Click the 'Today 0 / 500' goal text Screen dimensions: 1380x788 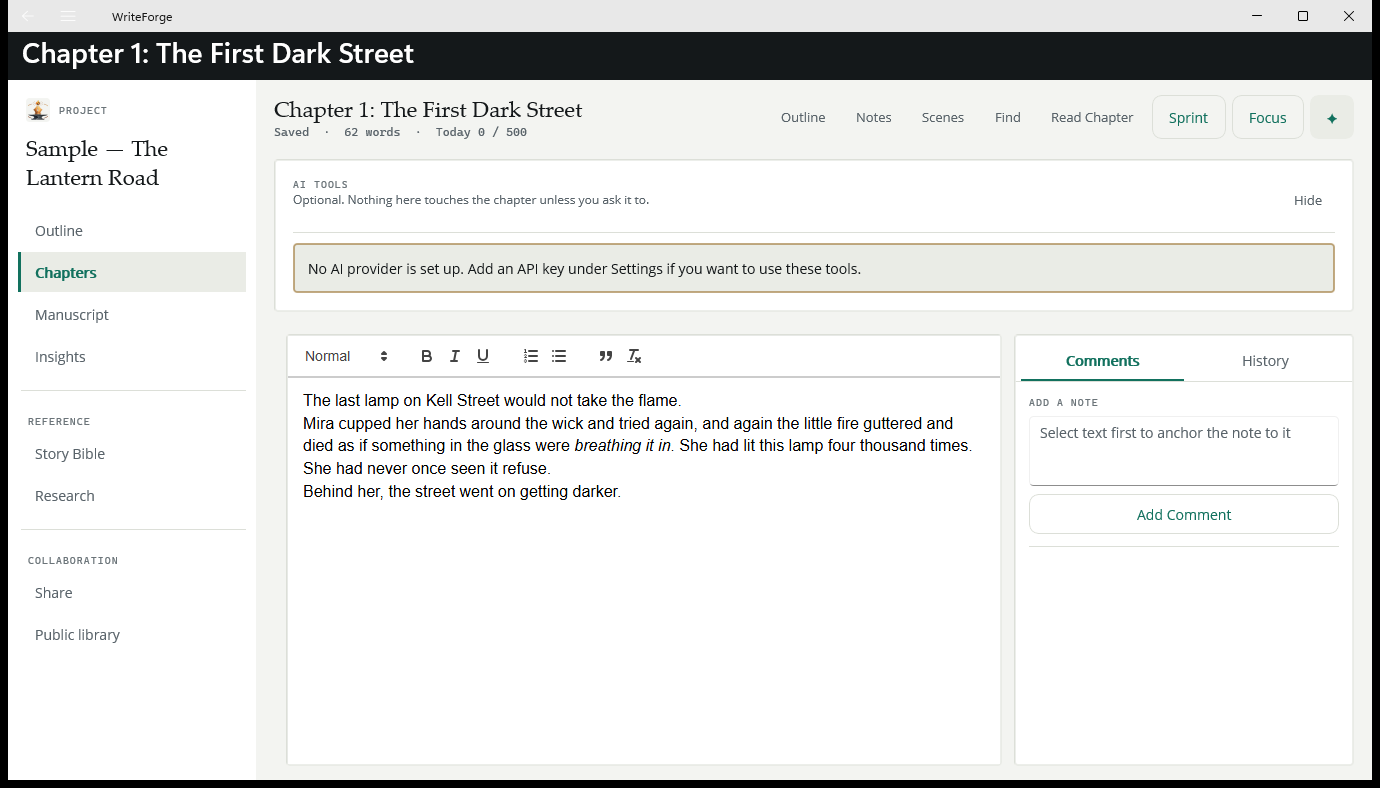click(x=481, y=132)
